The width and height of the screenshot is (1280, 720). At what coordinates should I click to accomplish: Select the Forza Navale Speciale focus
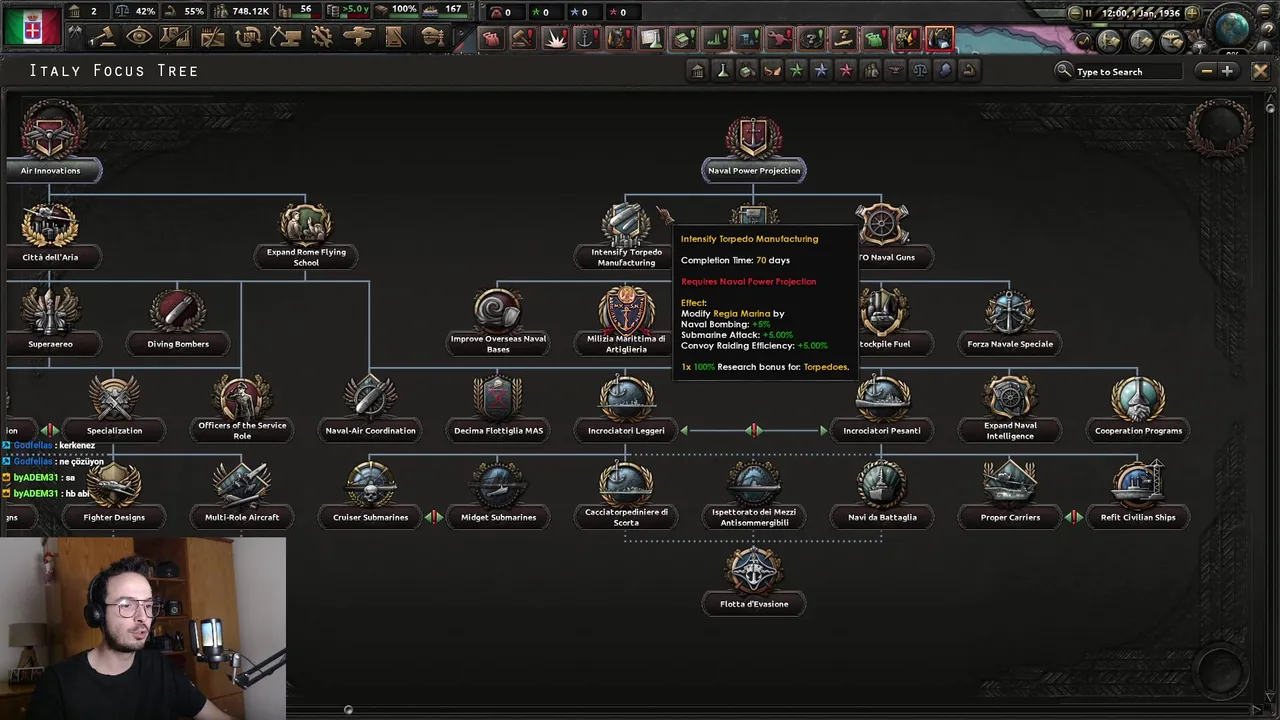pyautogui.click(x=1010, y=323)
